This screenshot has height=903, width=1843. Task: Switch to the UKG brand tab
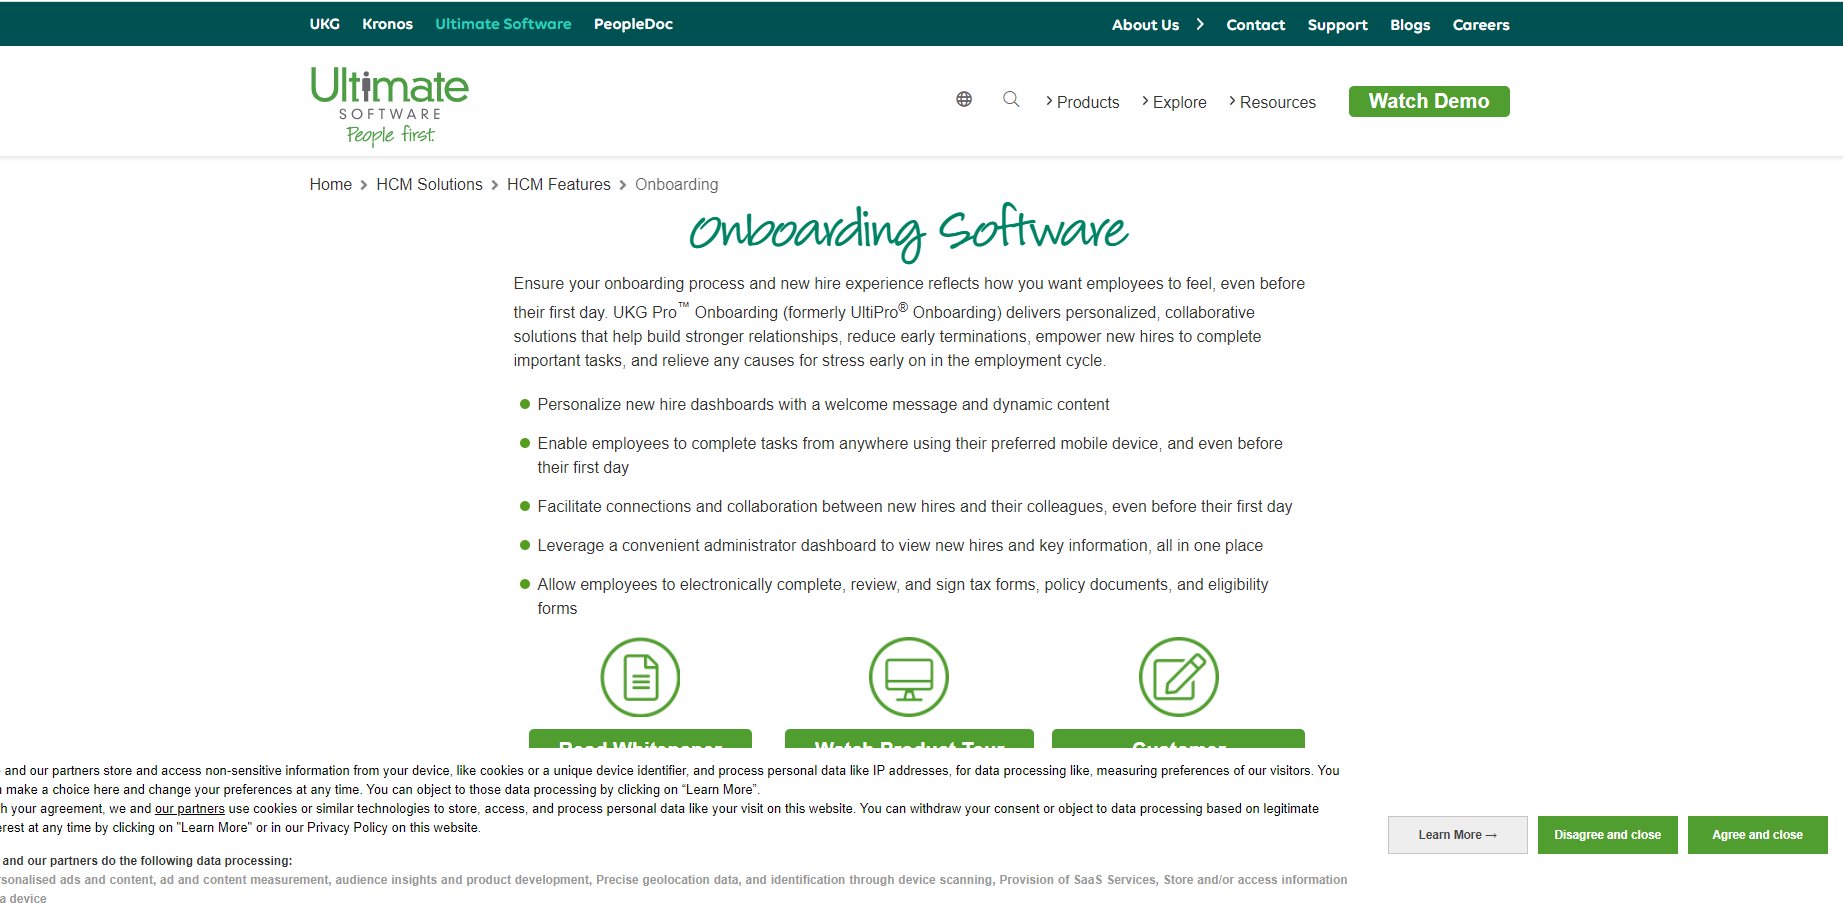click(x=325, y=24)
